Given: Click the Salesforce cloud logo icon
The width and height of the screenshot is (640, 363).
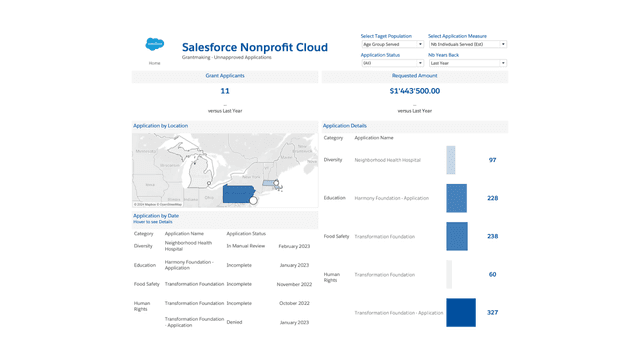Looking at the screenshot, I should coord(155,44).
